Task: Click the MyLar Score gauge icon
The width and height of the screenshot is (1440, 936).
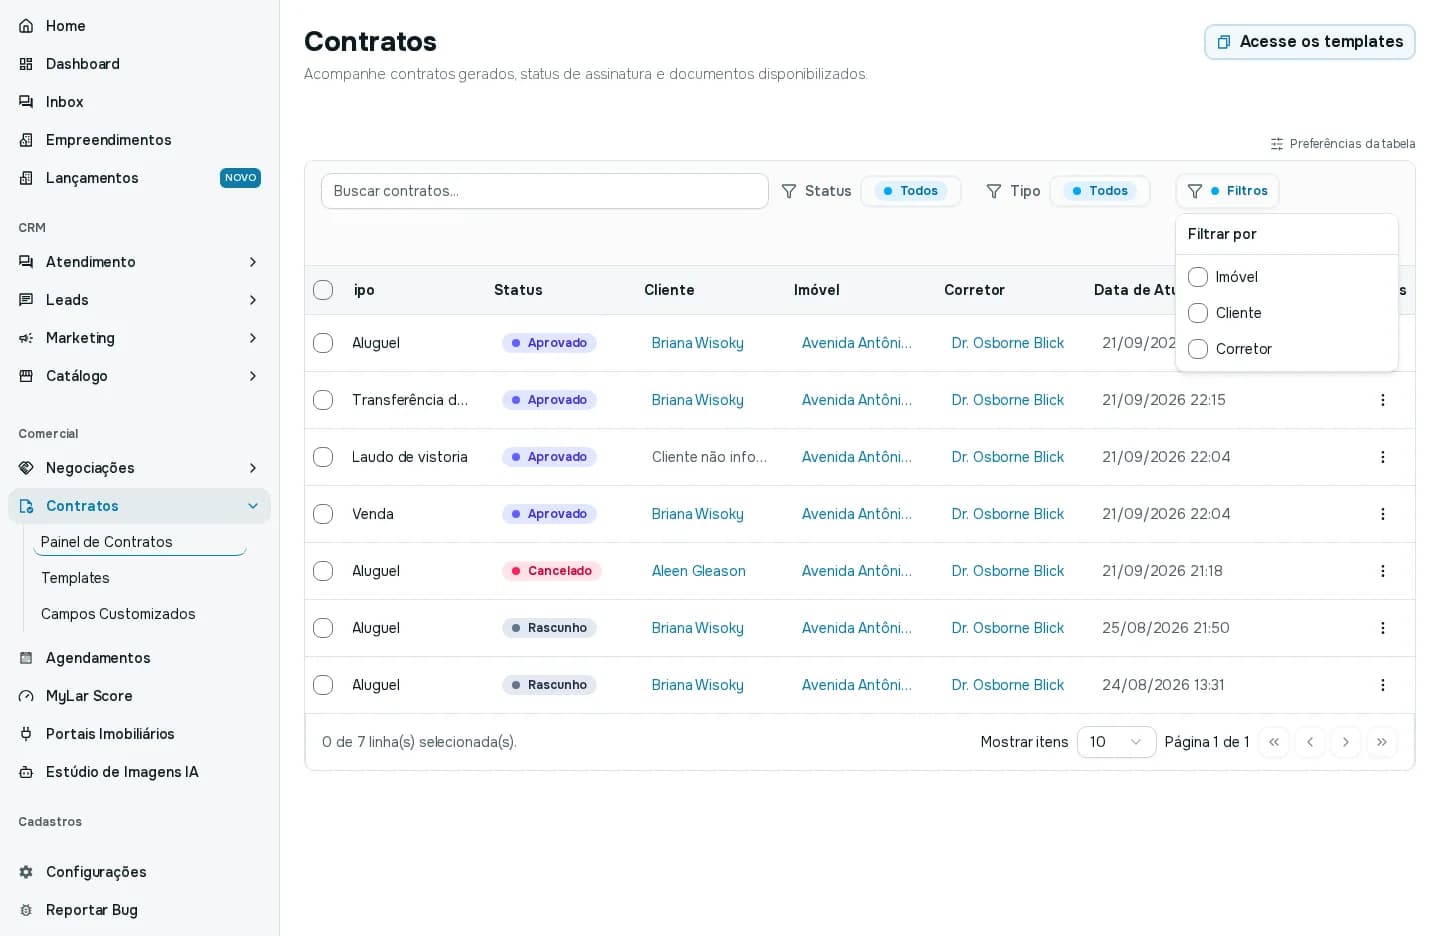Action: point(26,696)
